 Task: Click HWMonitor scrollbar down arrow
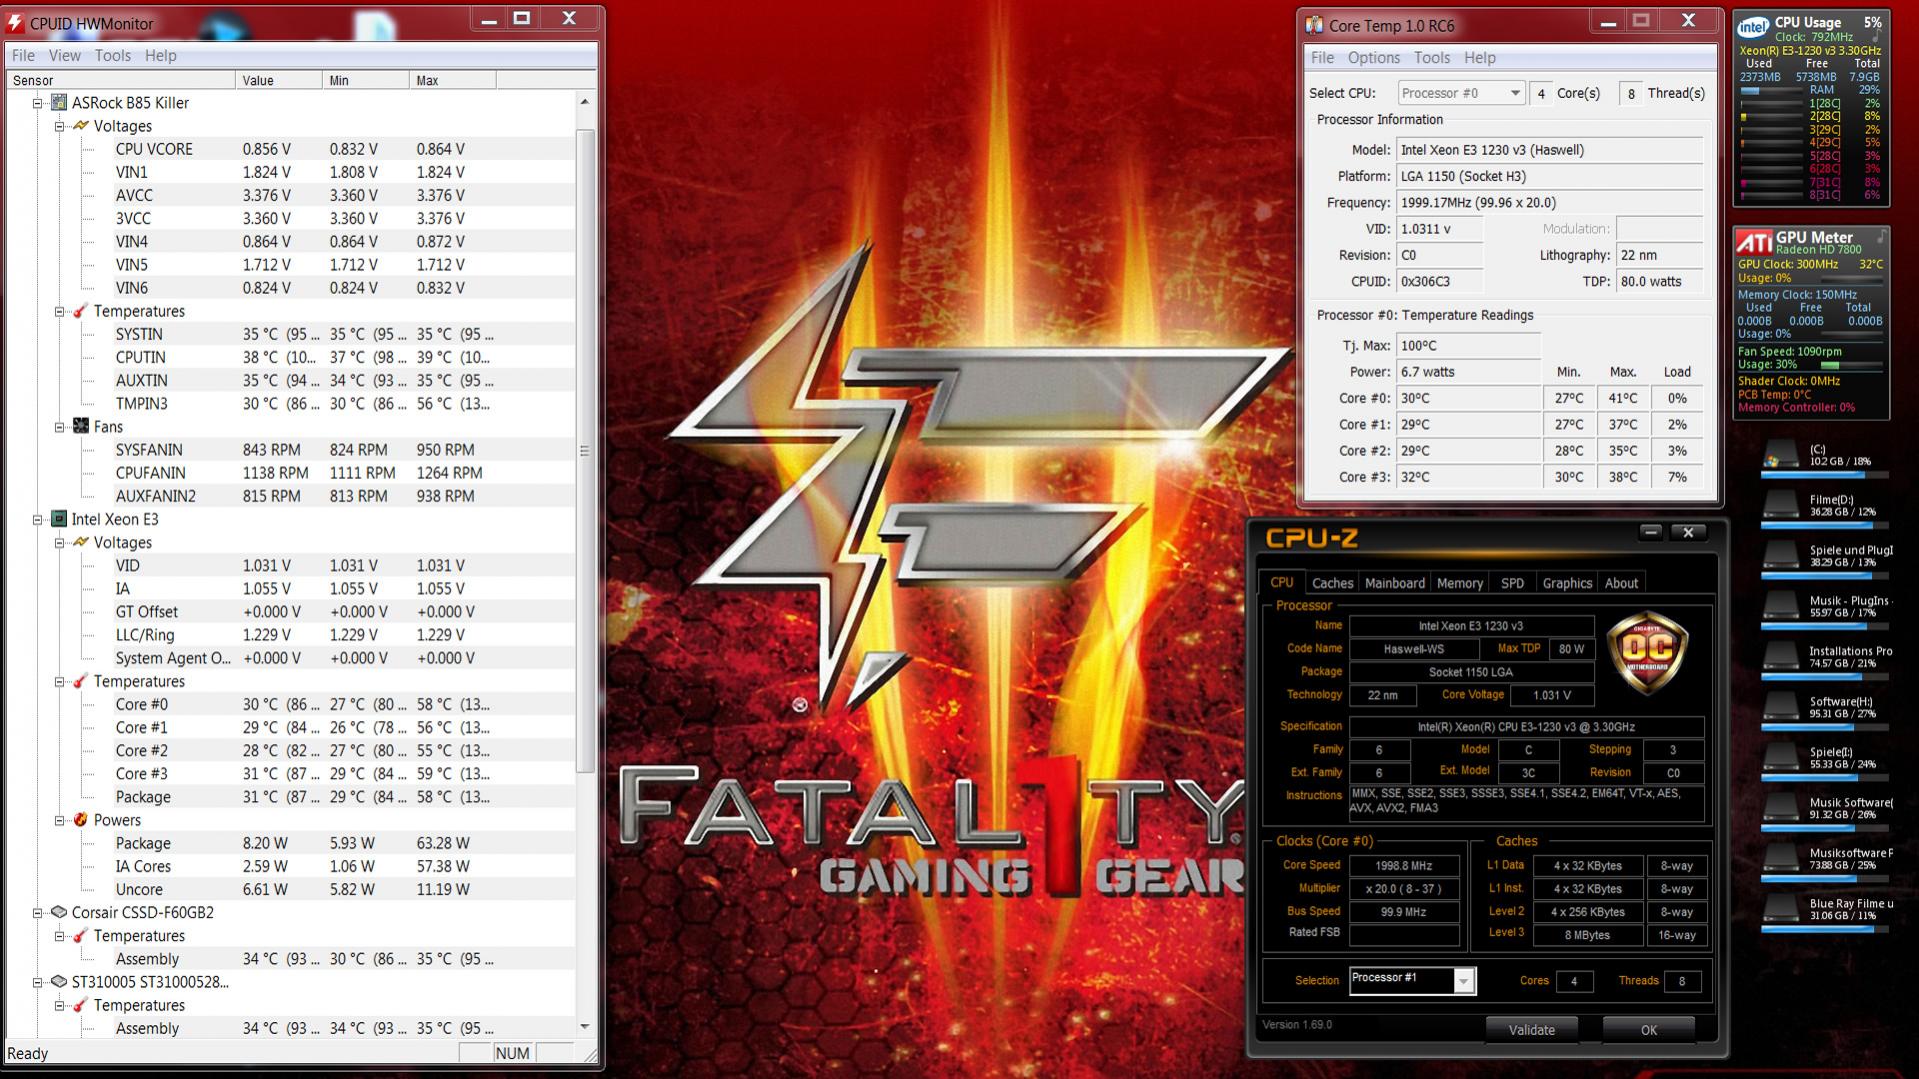585,1027
